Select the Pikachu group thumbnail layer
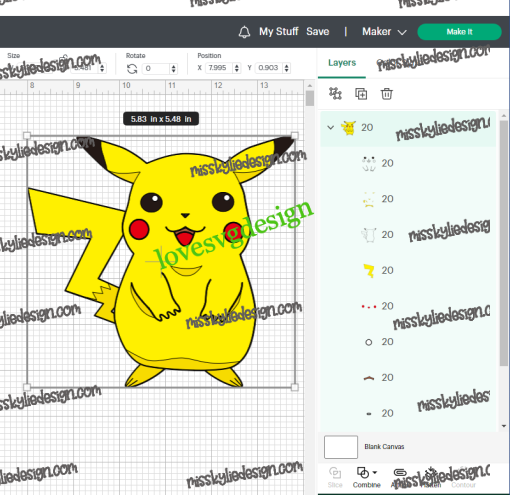The width and height of the screenshot is (510, 495). (x=349, y=128)
